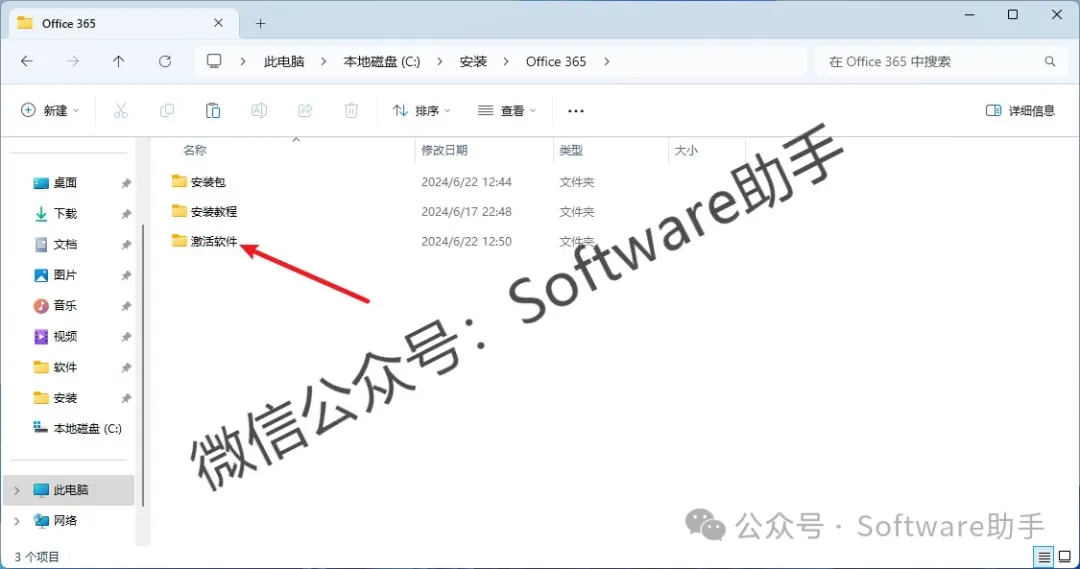Click the Paste clipboard icon
This screenshot has width=1080, height=569.
[213, 110]
